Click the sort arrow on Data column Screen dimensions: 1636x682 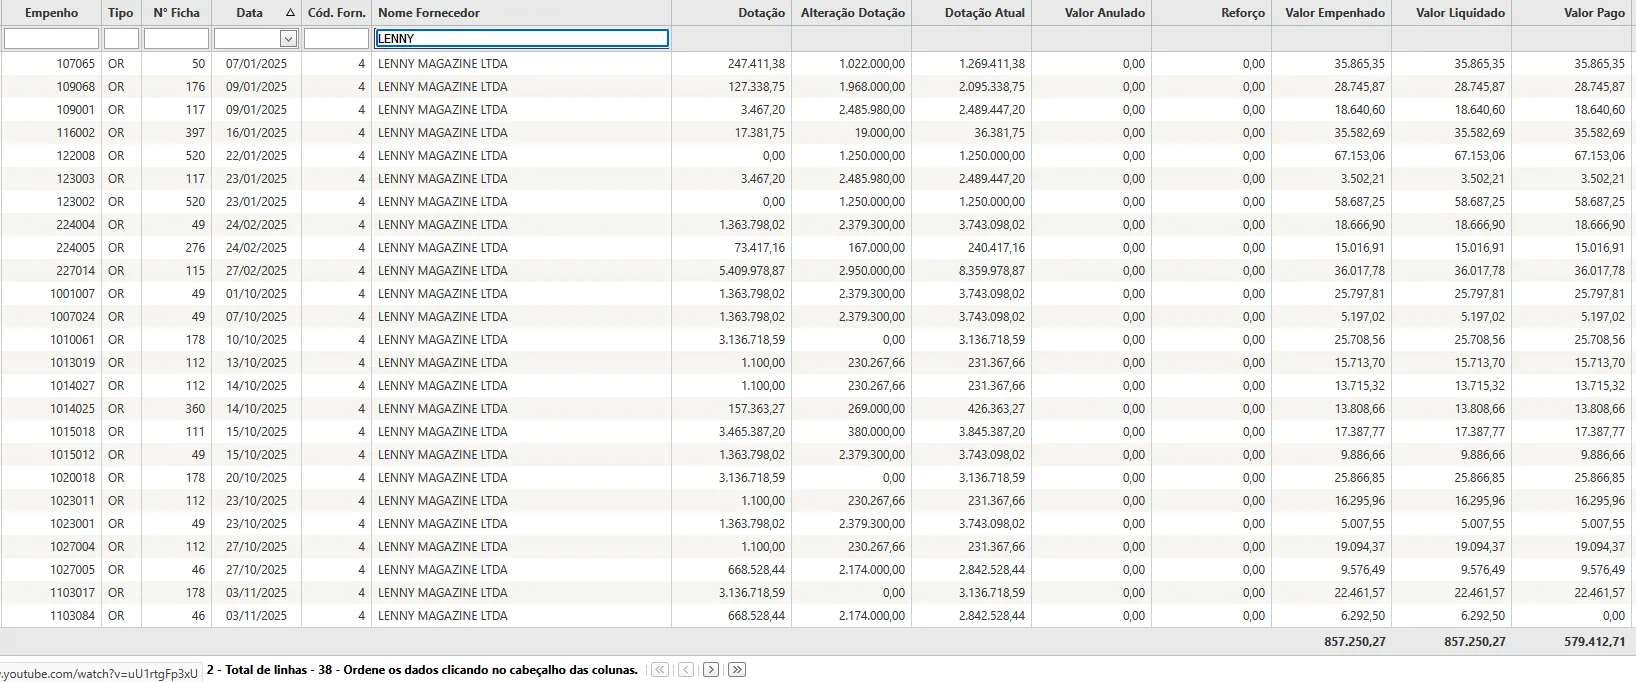[290, 13]
